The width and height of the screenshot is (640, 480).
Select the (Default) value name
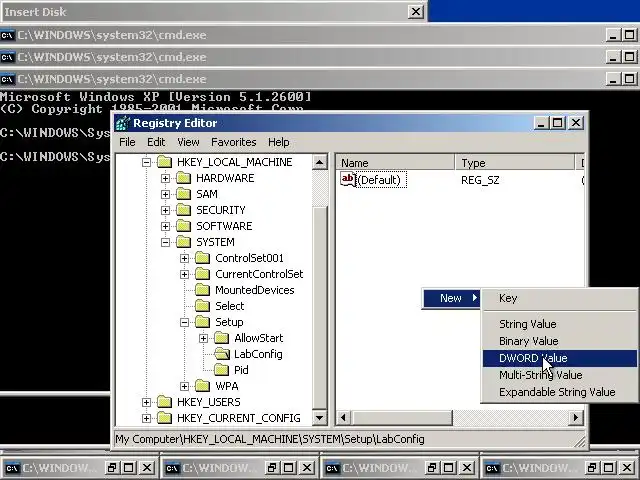(x=381, y=180)
